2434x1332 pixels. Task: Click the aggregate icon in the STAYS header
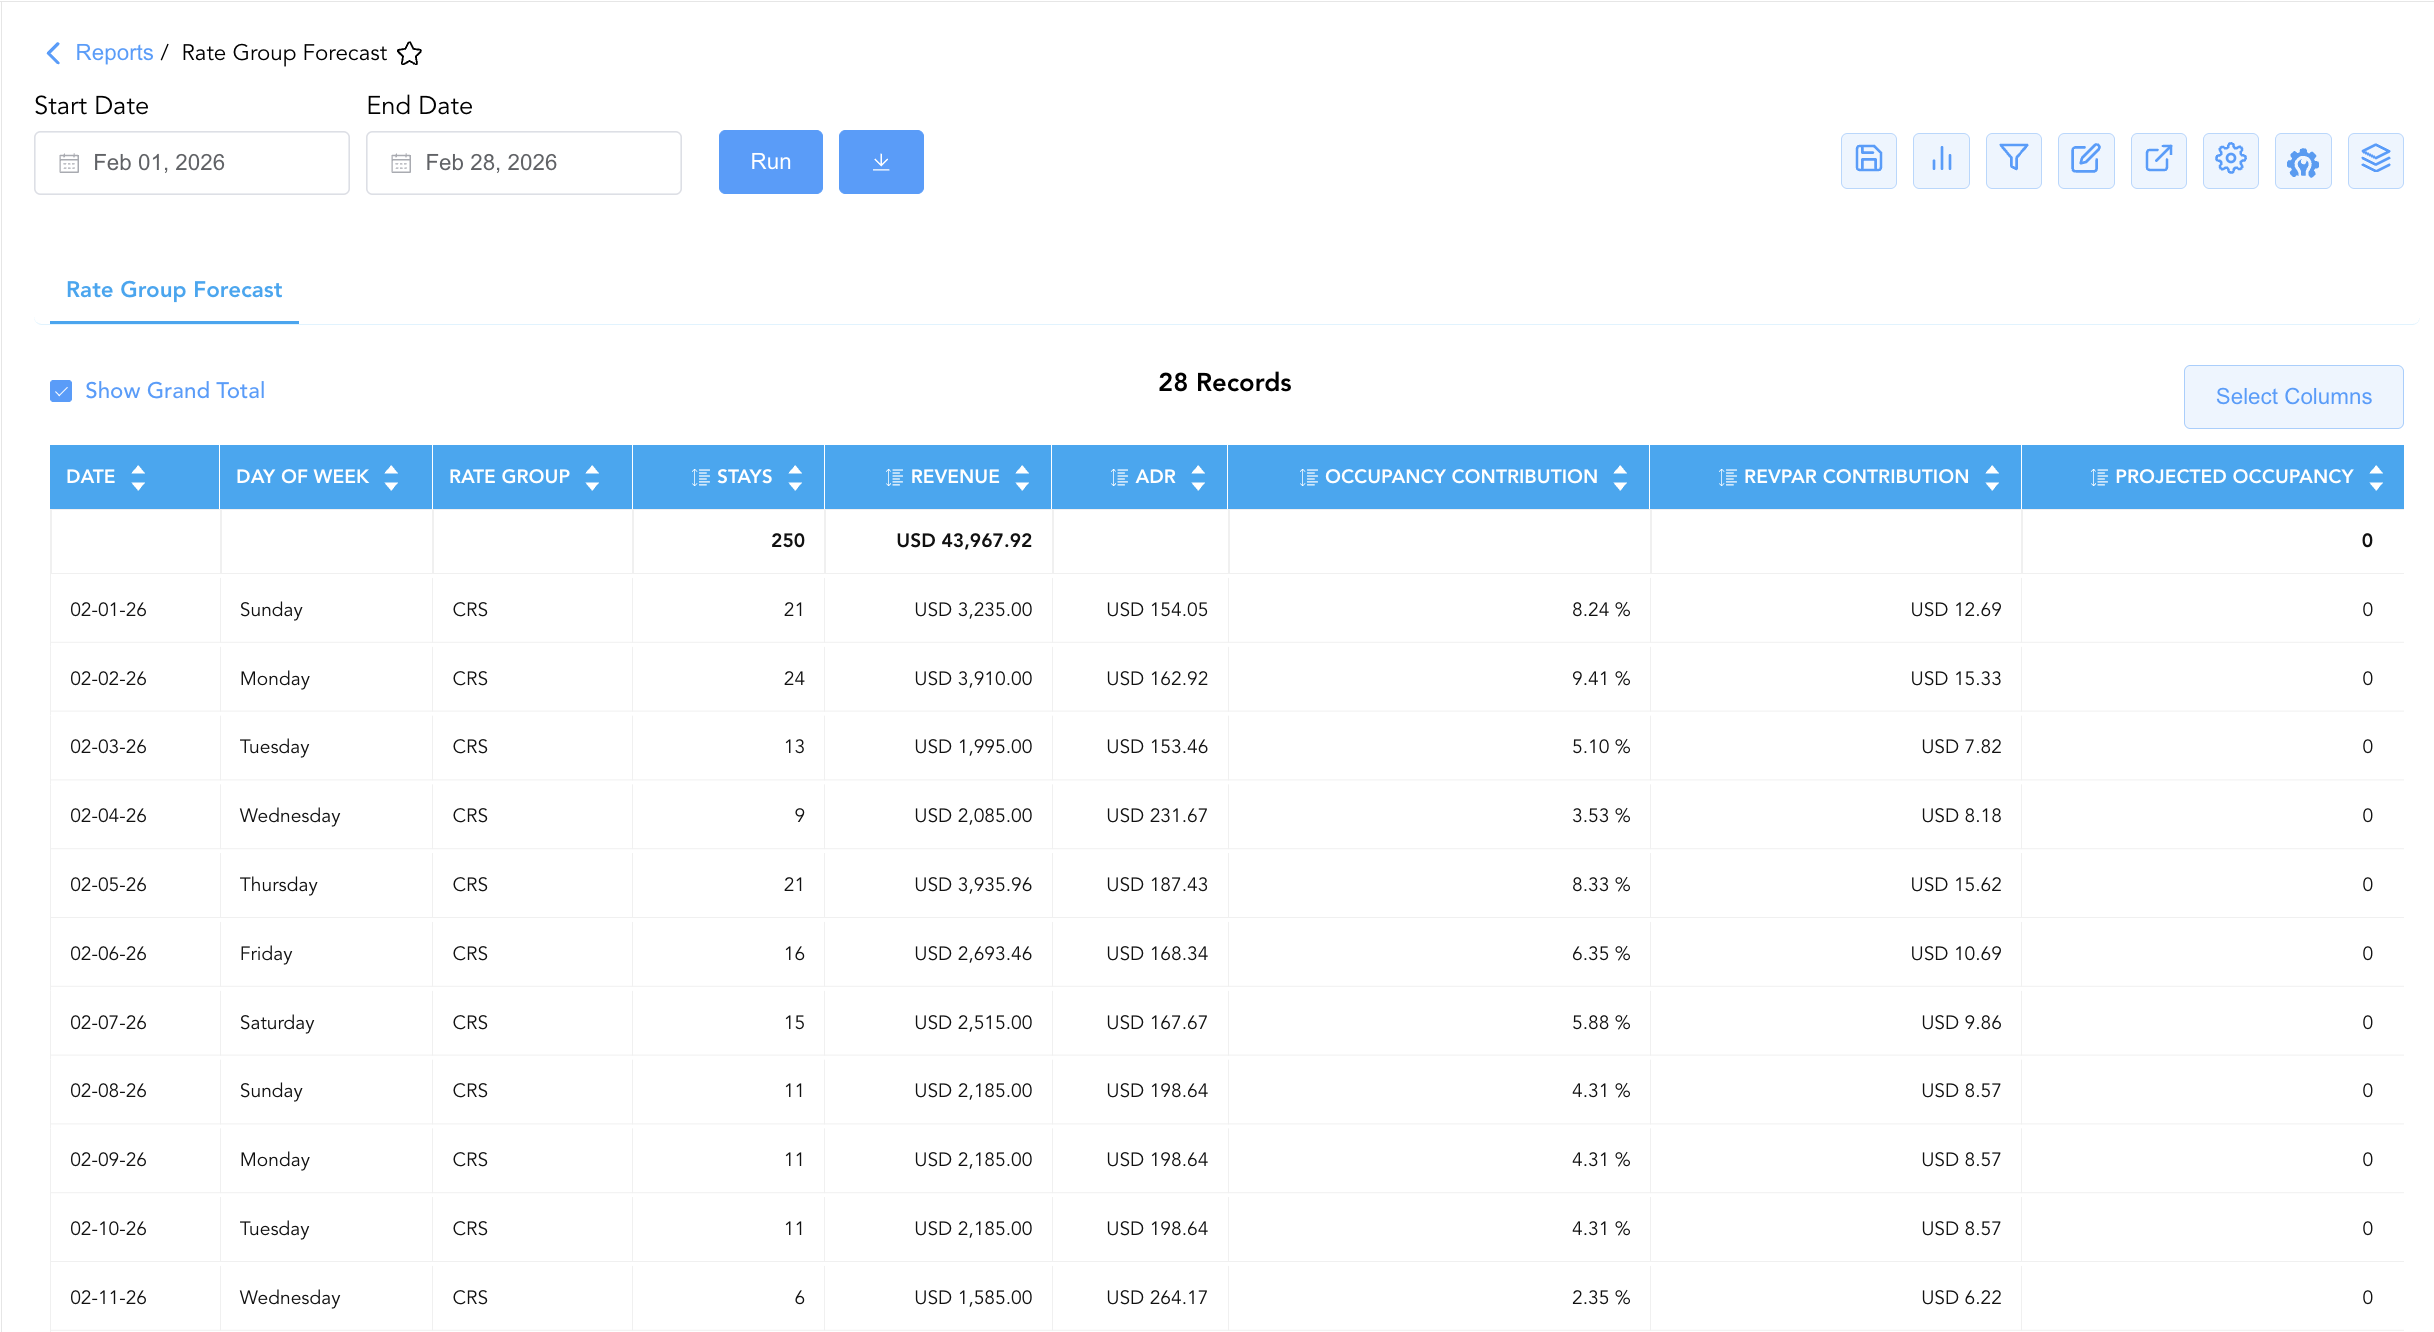701,477
